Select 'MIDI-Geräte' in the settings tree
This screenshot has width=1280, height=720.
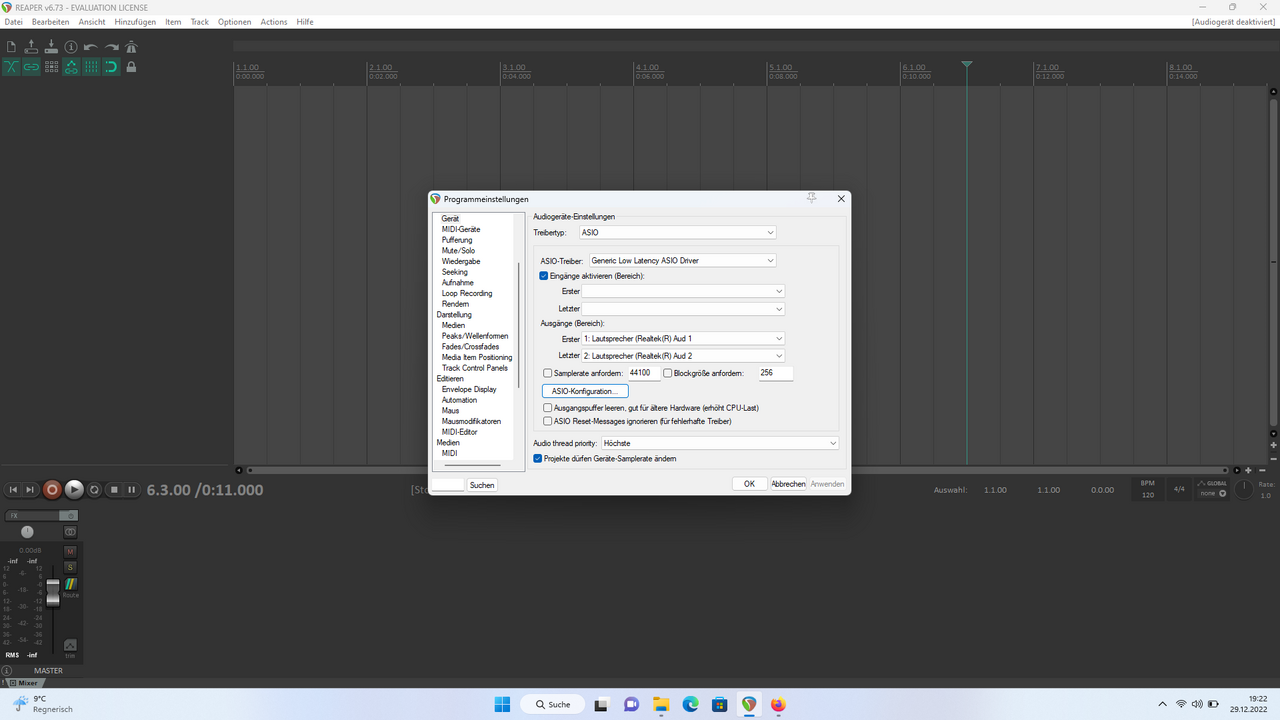pos(461,230)
